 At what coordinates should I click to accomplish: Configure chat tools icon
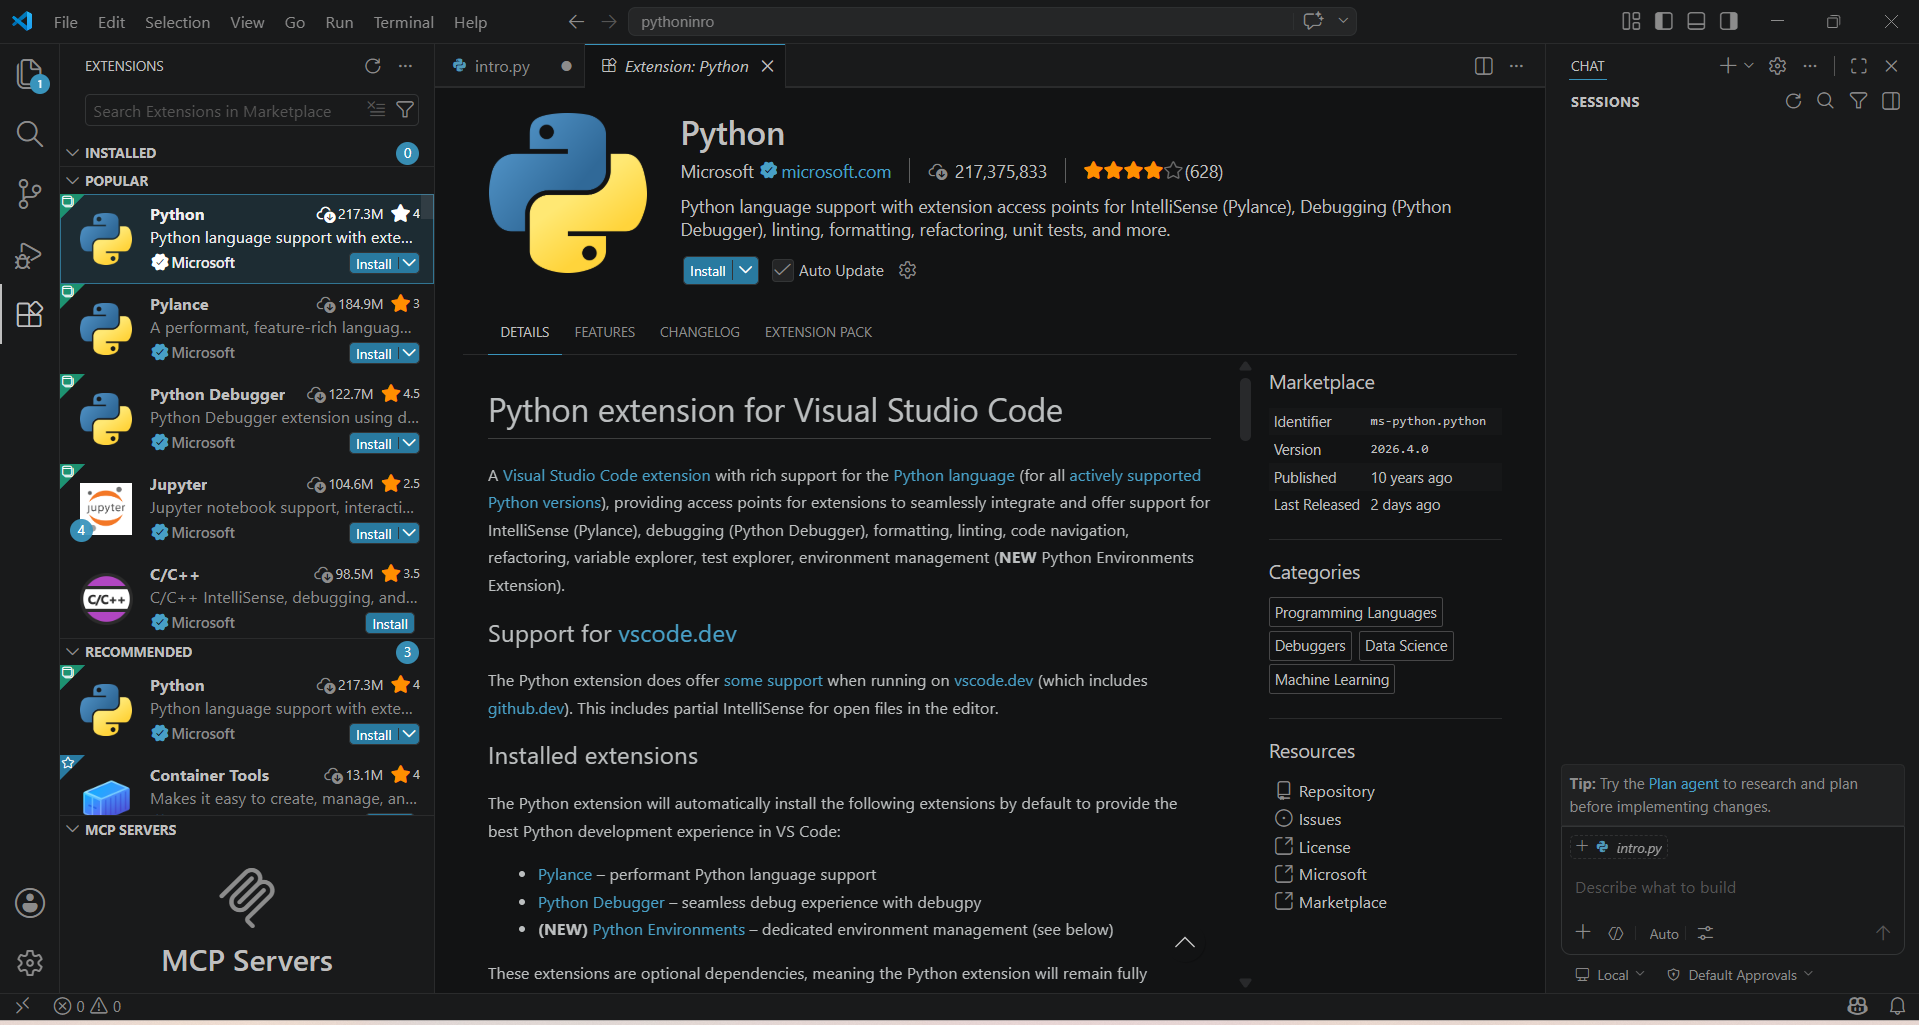coord(1706,933)
